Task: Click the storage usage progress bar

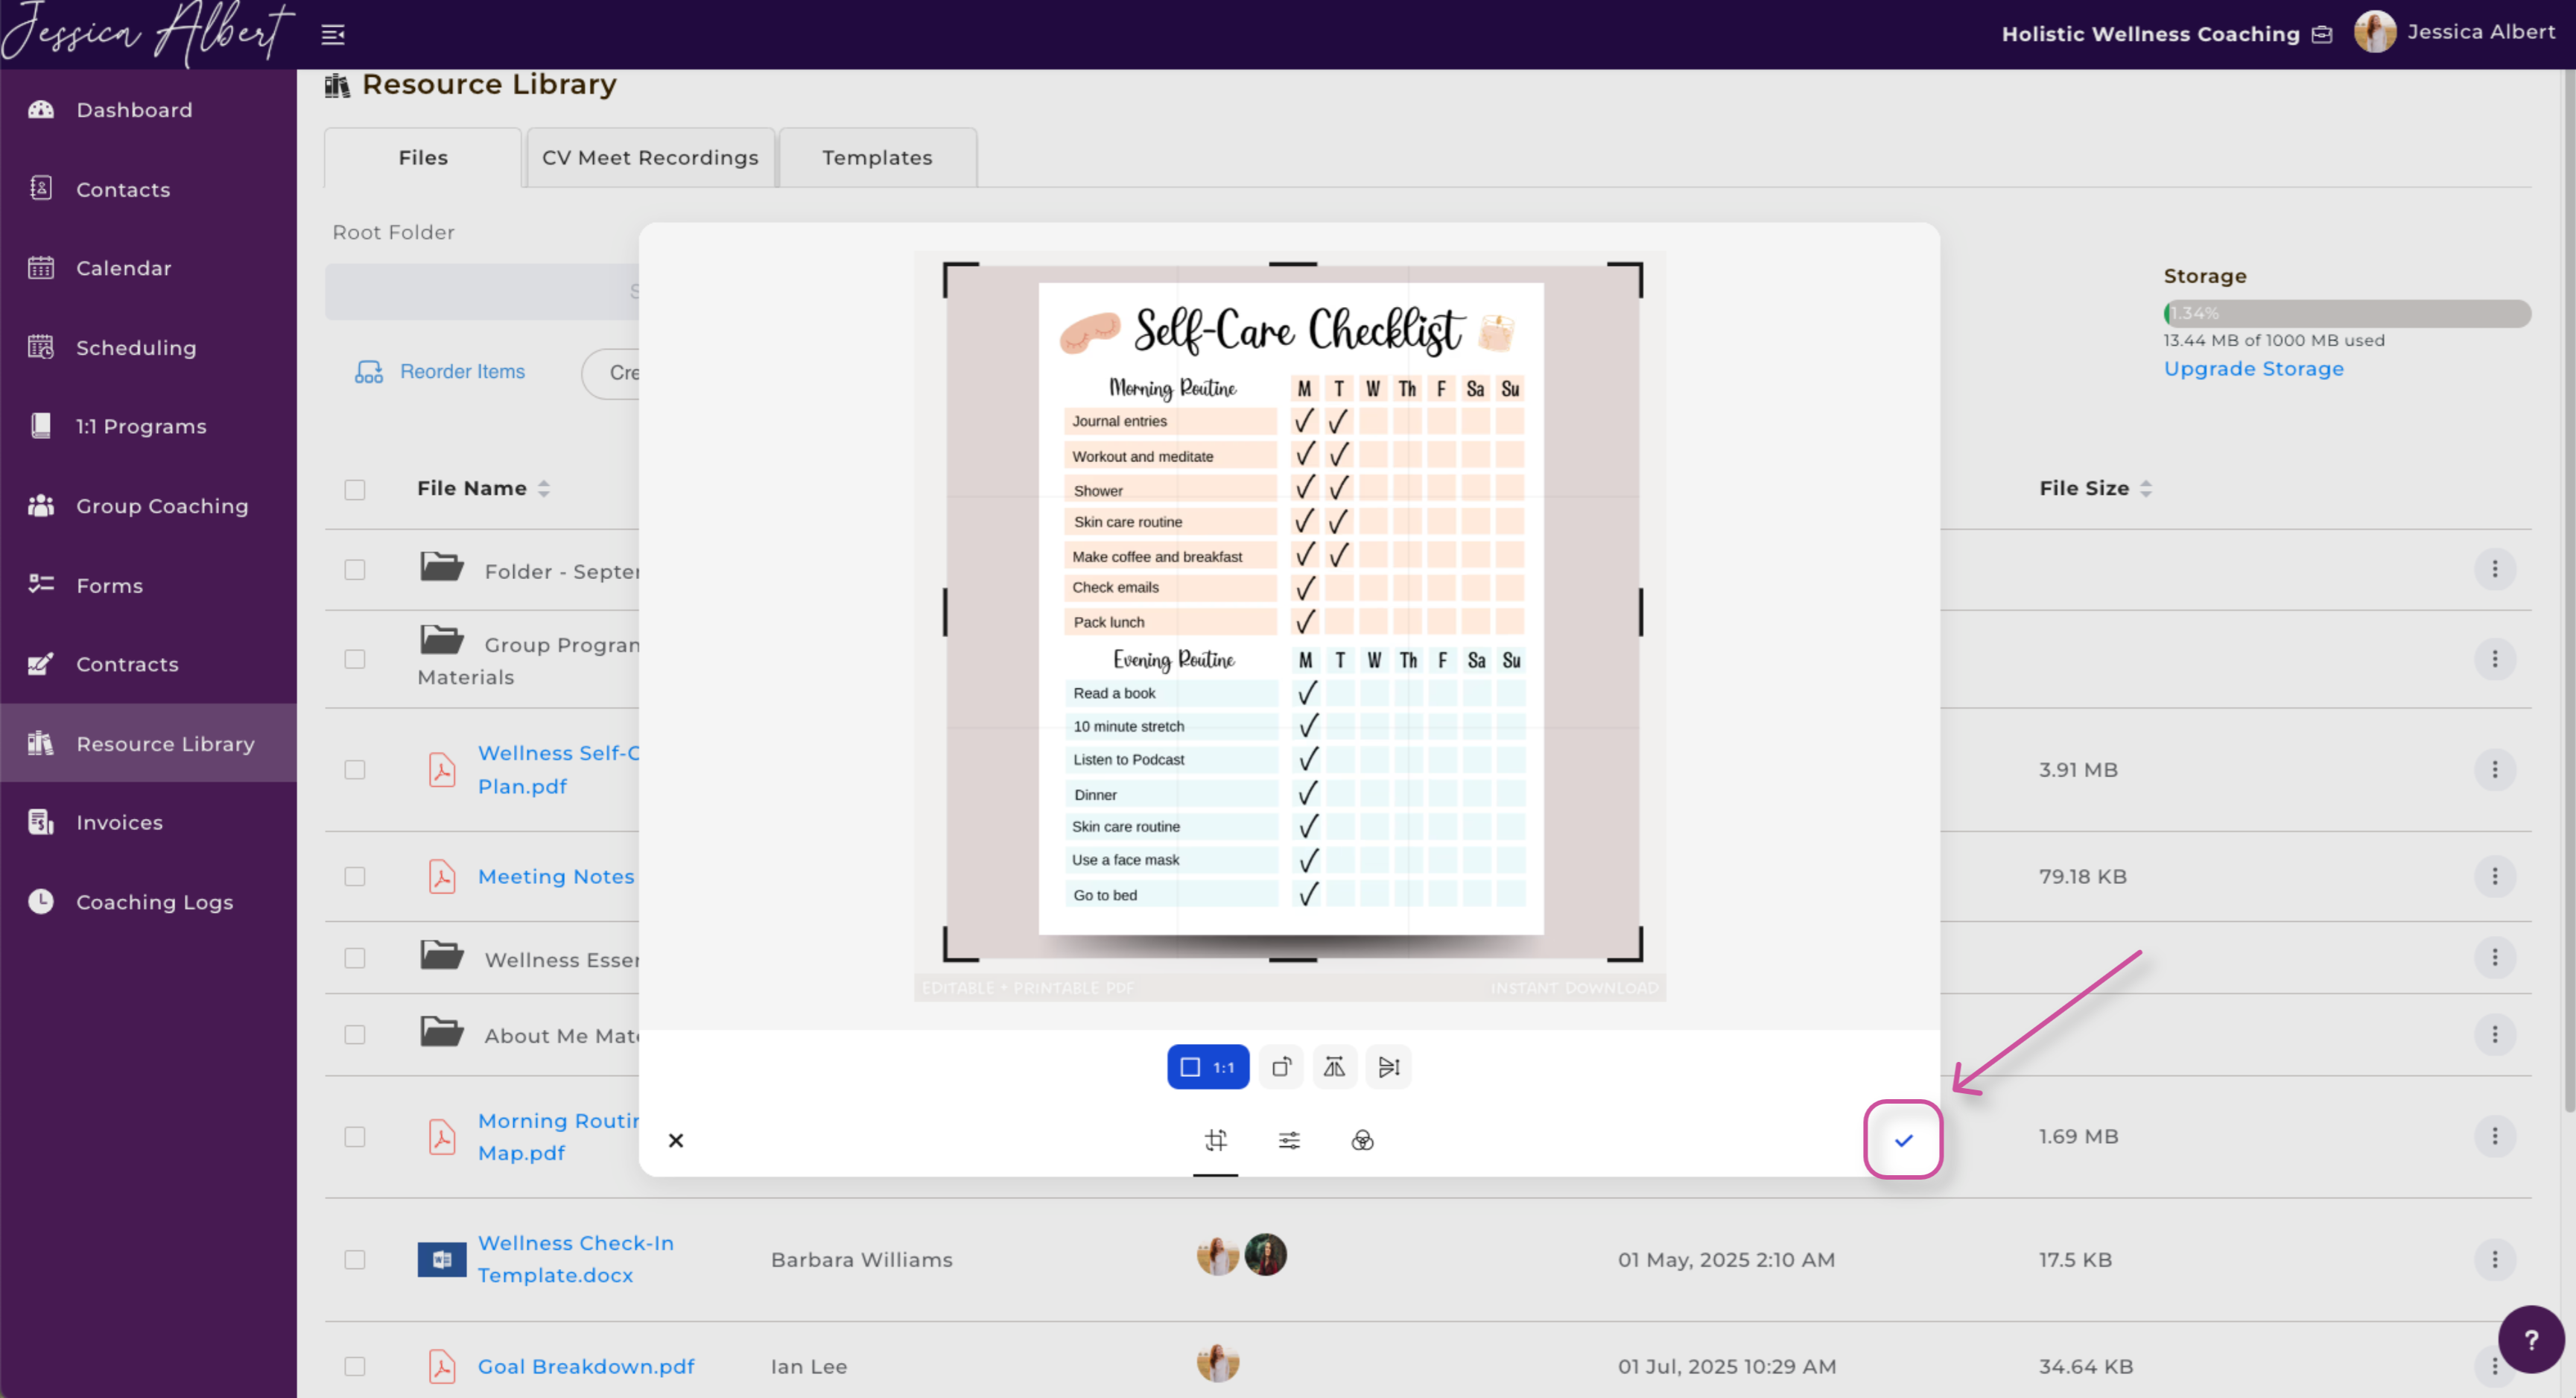Action: tap(2346, 313)
